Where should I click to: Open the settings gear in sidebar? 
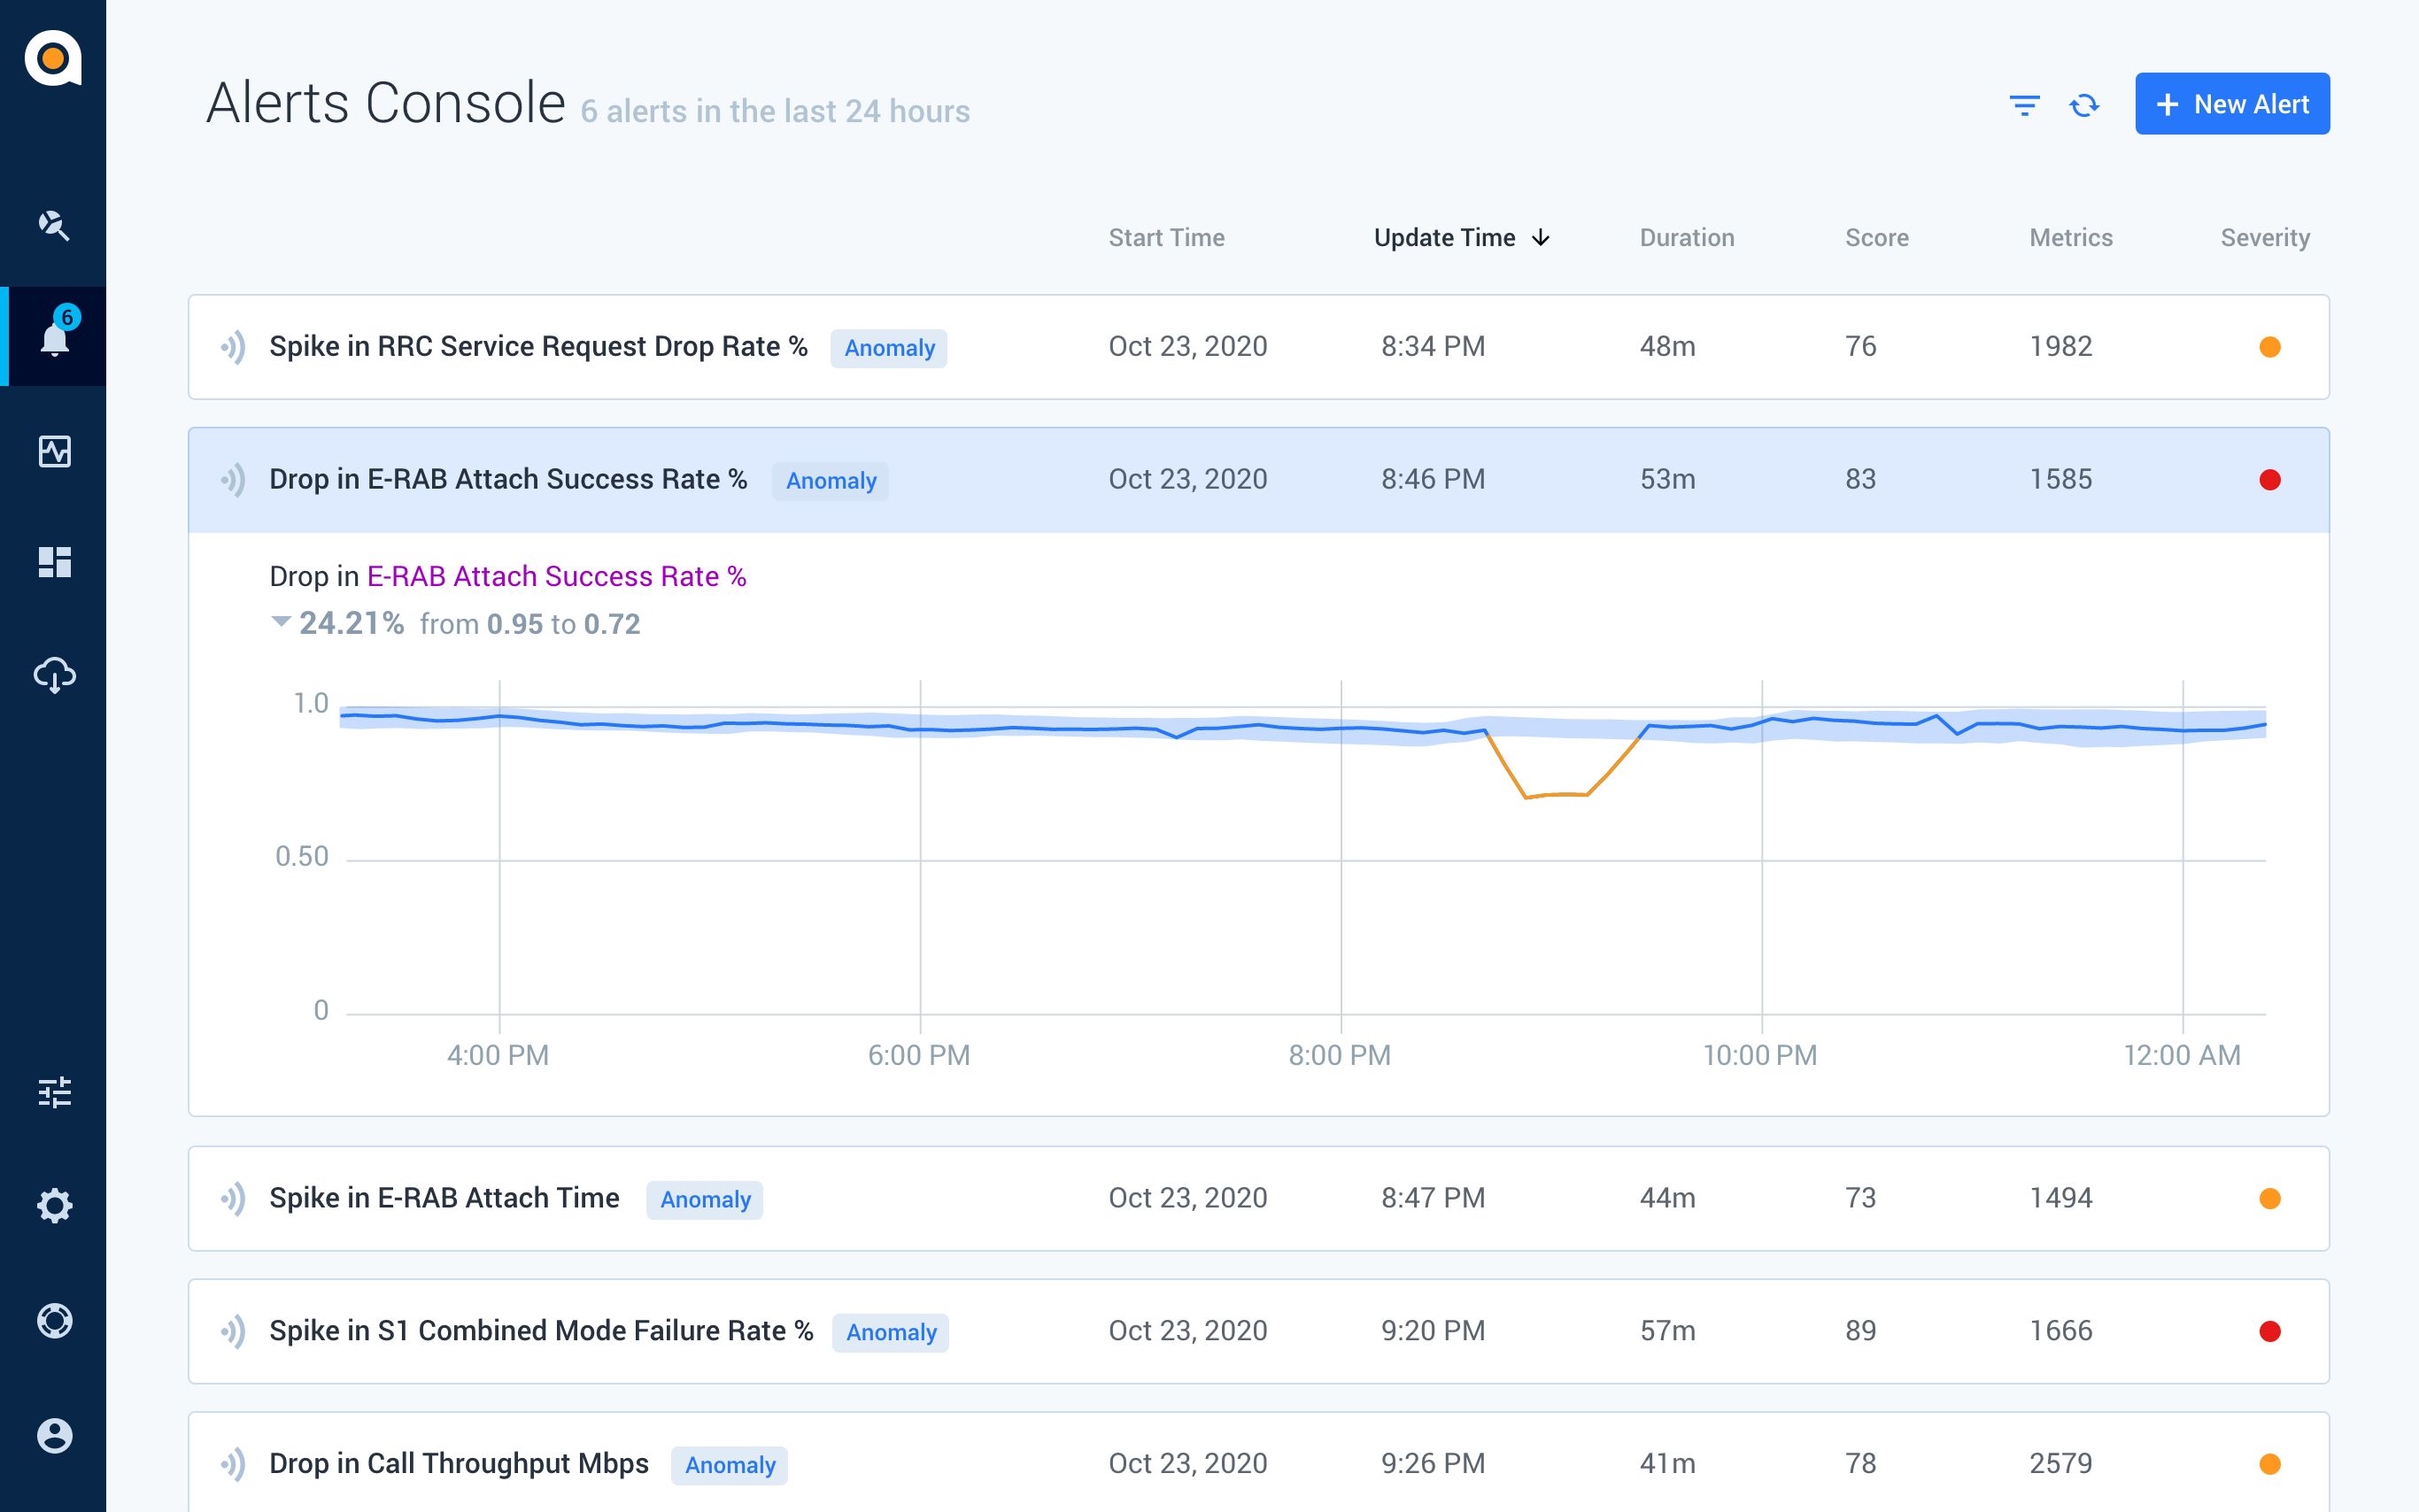pyautogui.click(x=54, y=1205)
